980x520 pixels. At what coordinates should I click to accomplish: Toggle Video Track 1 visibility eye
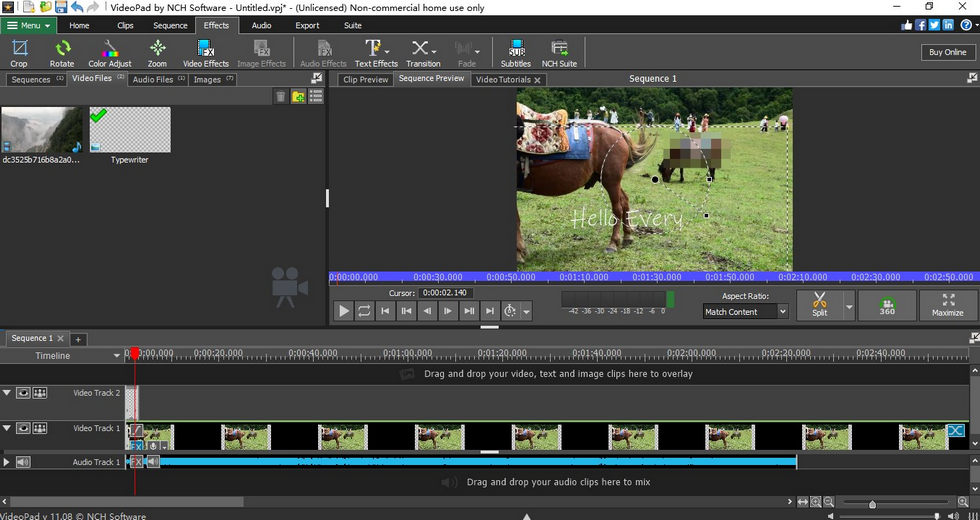click(23, 428)
